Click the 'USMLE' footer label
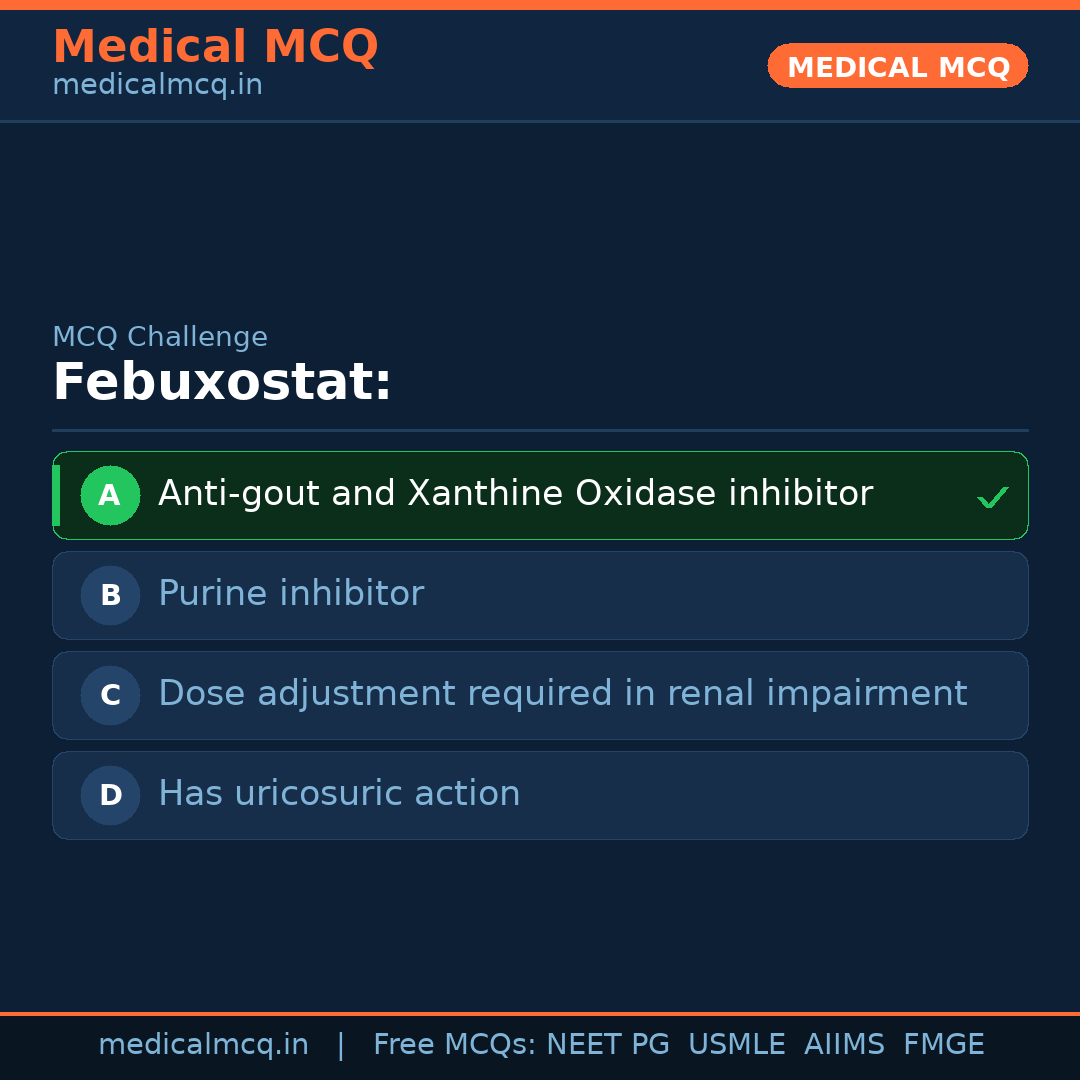Viewport: 1080px width, 1080px height. [x=736, y=1045]
